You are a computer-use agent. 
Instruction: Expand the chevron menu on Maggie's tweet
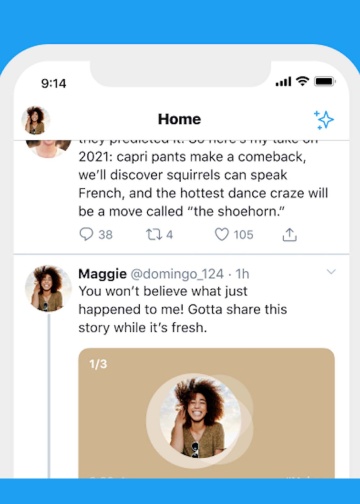pyautogui.click(x=331, y=272)
